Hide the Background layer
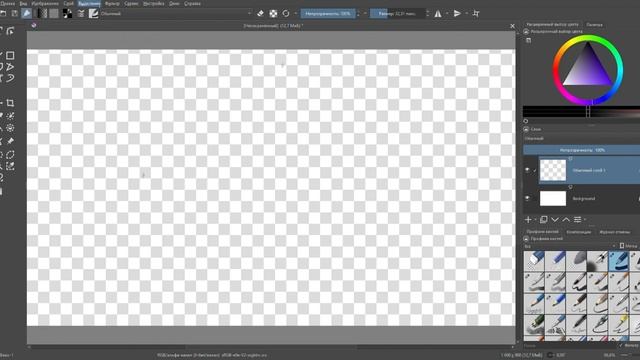Image resolution: width=640 pixels, height=360 pixels. point(527,198)
